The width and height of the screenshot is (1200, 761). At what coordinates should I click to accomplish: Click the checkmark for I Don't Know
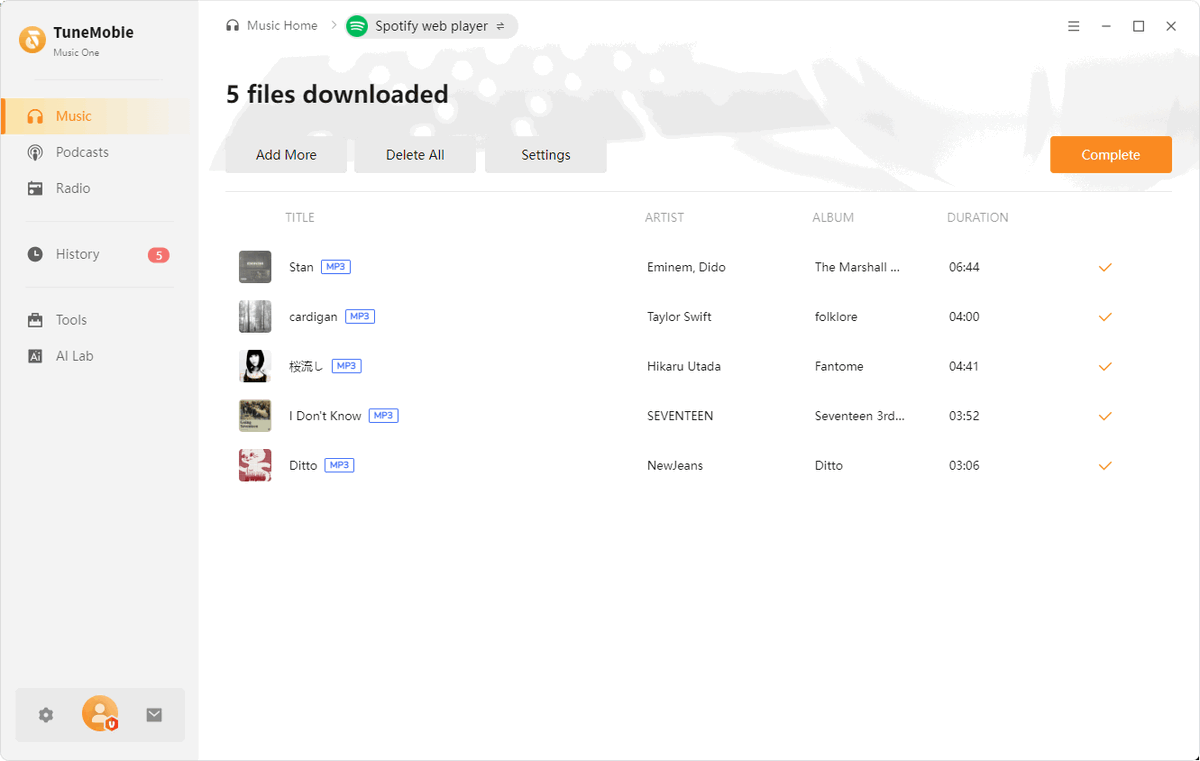pyautogui.click(x=1105, y=416)
